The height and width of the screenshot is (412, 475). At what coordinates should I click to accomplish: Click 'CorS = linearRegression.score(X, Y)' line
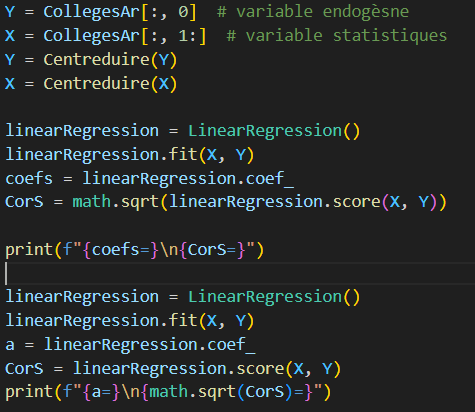coord(173,369)
